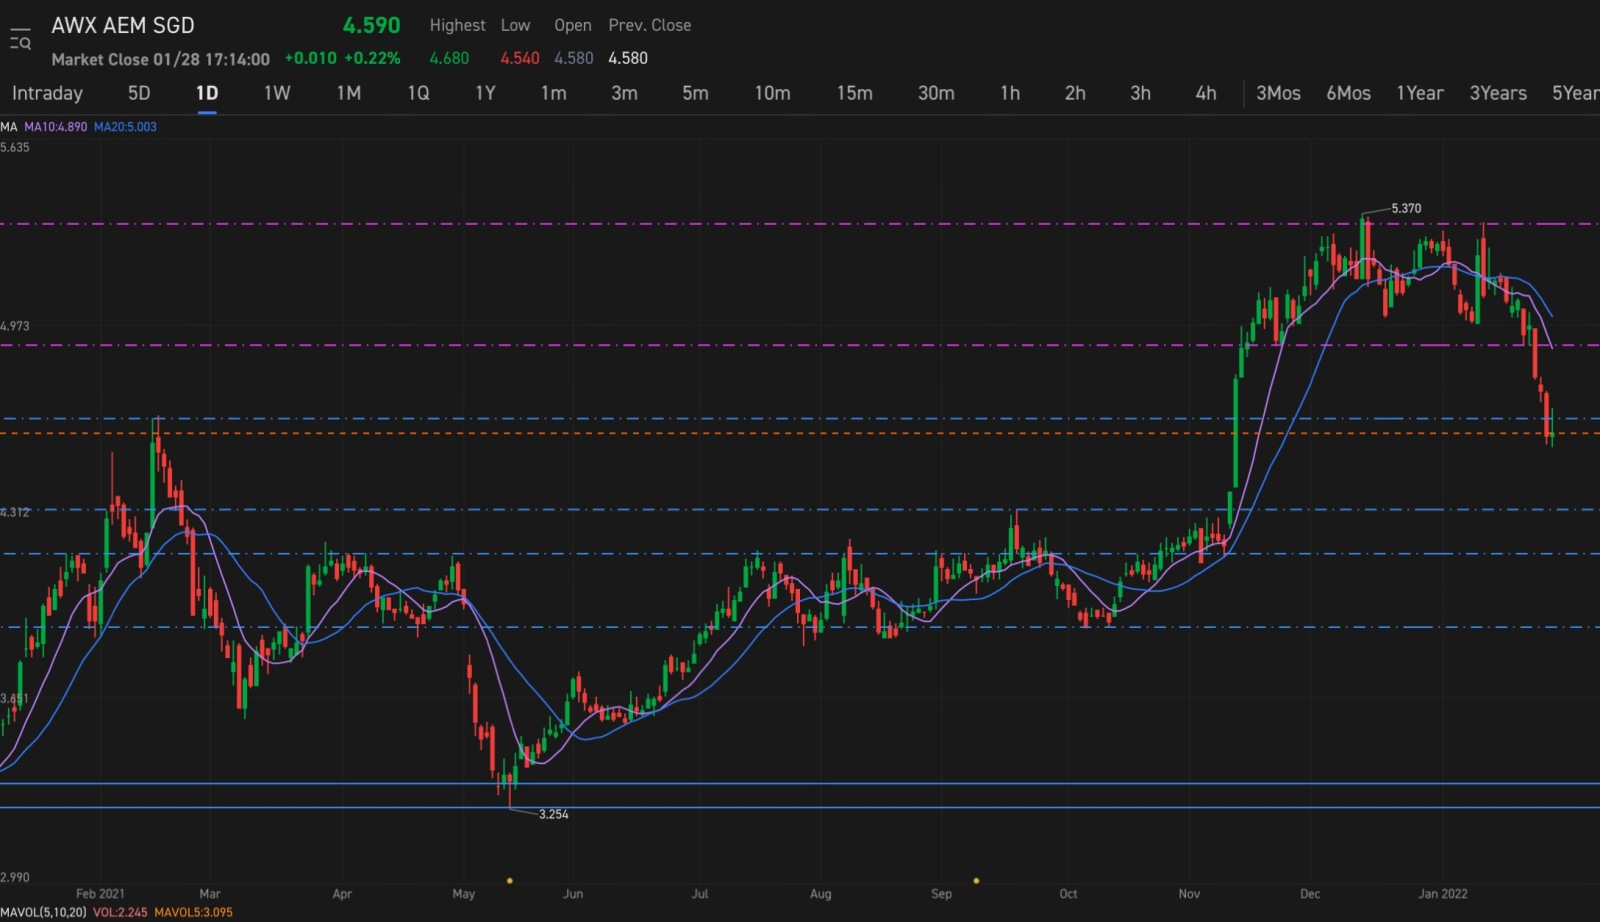
Task: Choose the 1m minute interval
Action: (x=553, y=93)
